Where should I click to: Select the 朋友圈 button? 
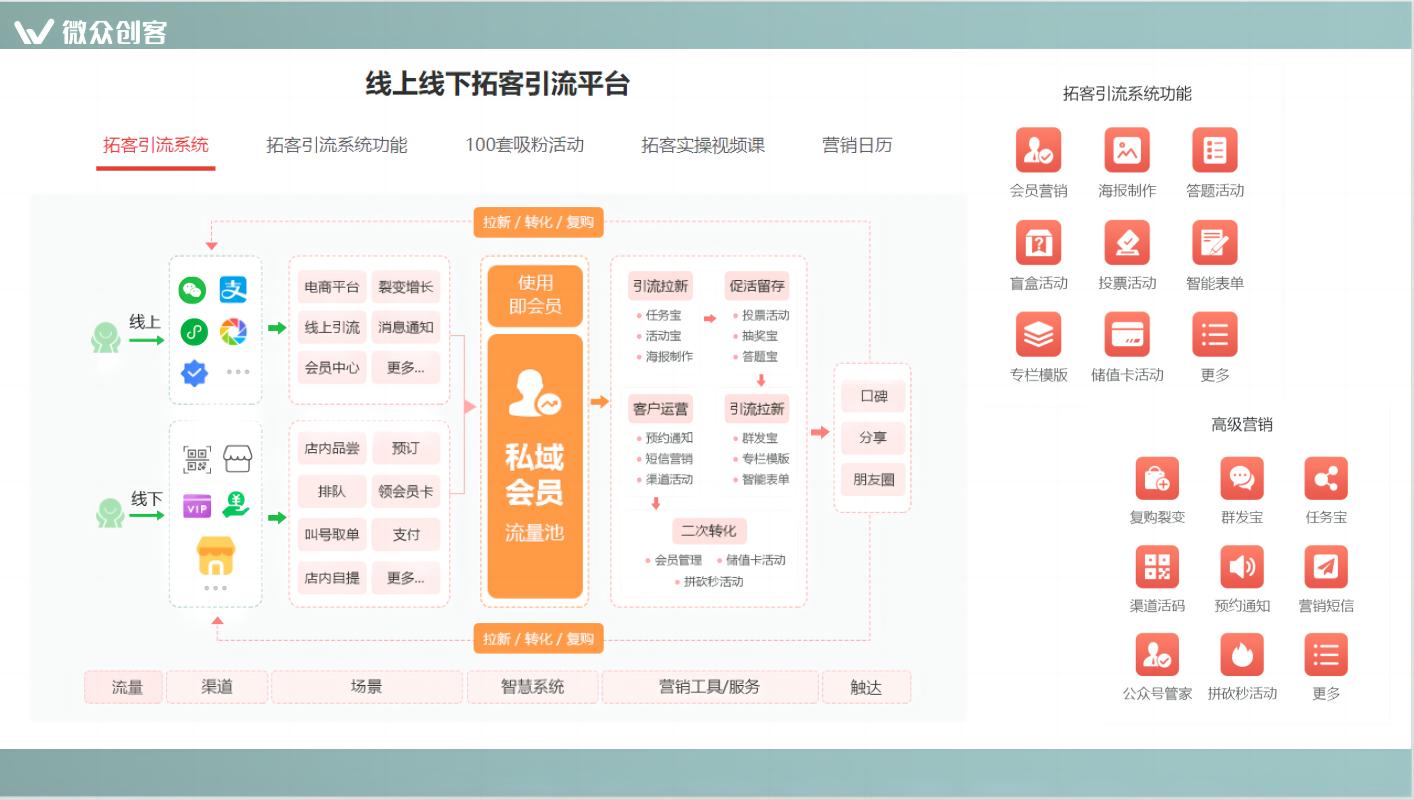coord(873,479)
